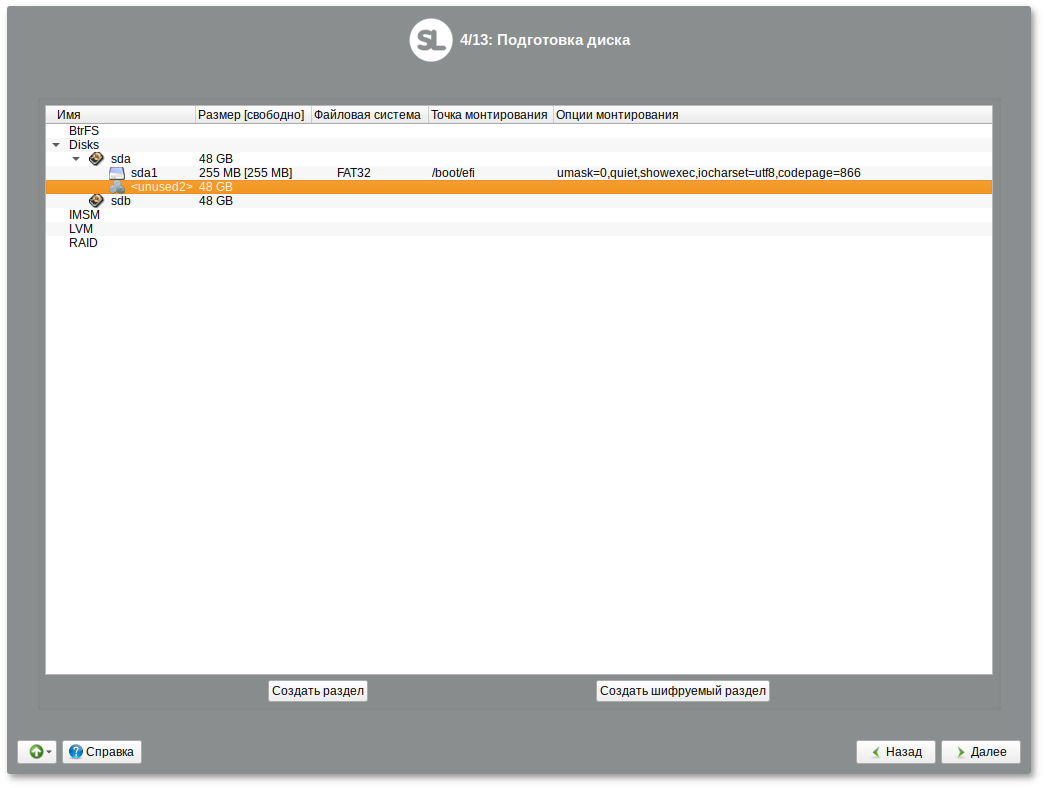Collapse the Disks tree node

click(56, 145)
